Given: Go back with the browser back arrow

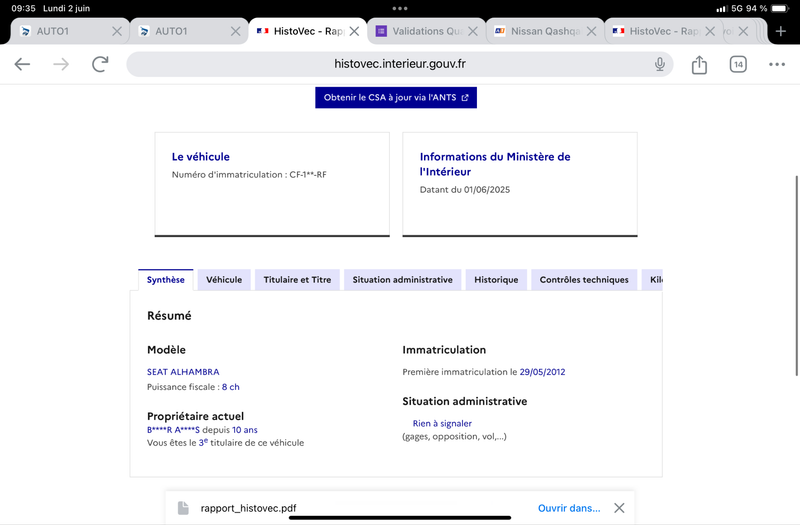Looking at the screenshot, I should click(22, 64).
